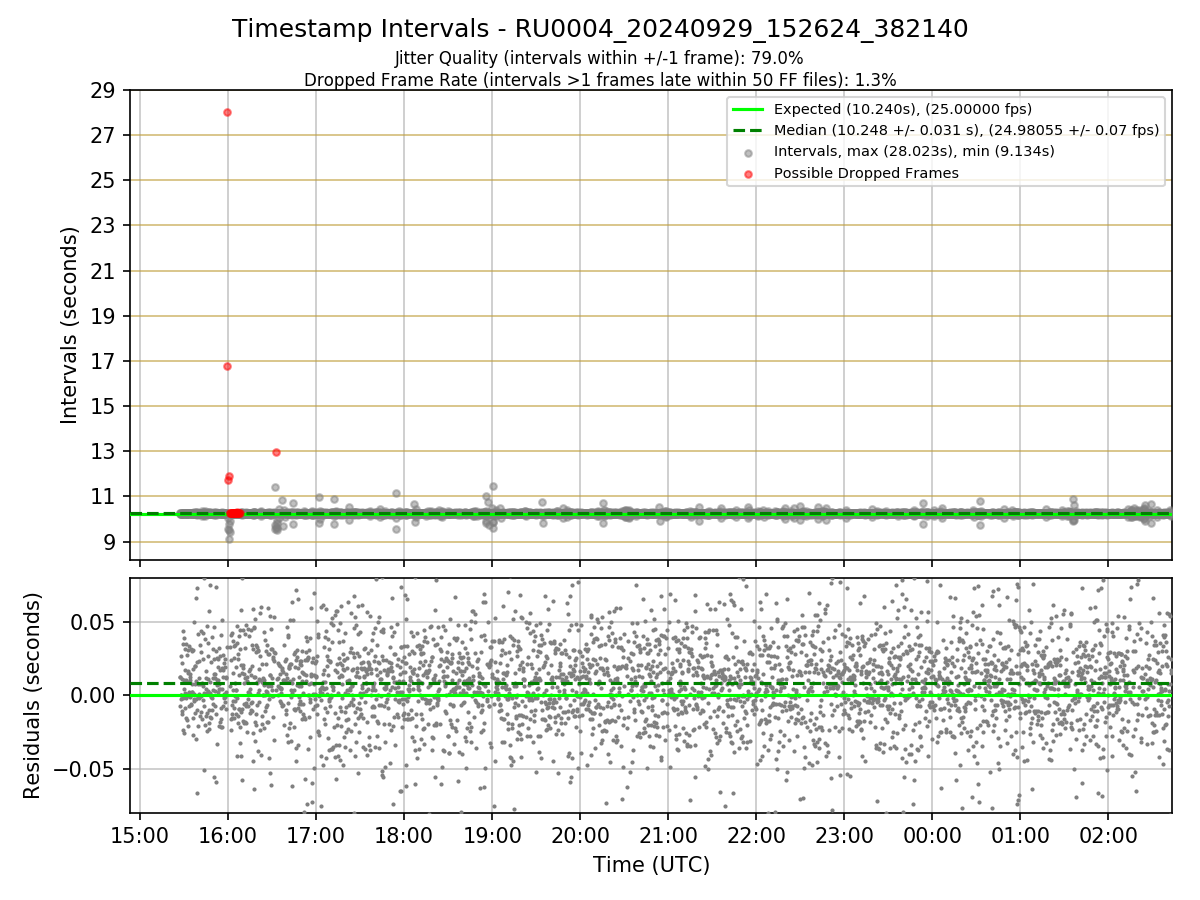Click the "9" tick on the intervals axis
The width and height of the screenshot is (1200, 900).
tap(111, 542)
